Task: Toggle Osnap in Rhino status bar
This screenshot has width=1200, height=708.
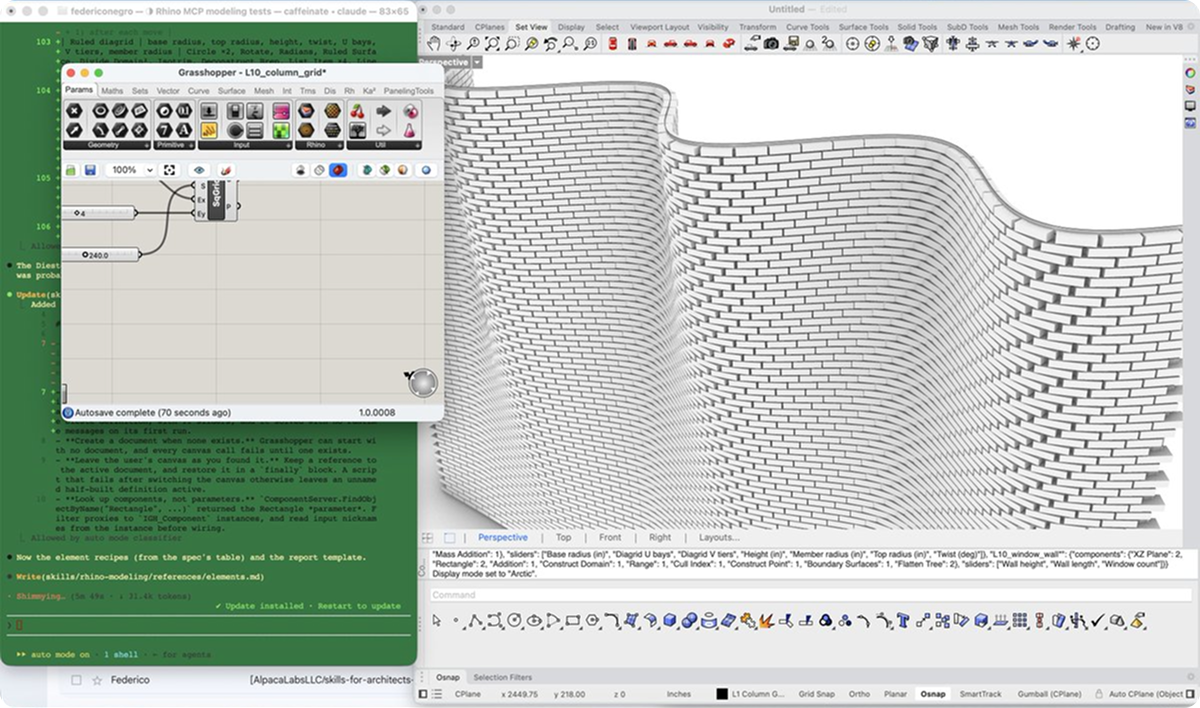Action: coord(933,694)
